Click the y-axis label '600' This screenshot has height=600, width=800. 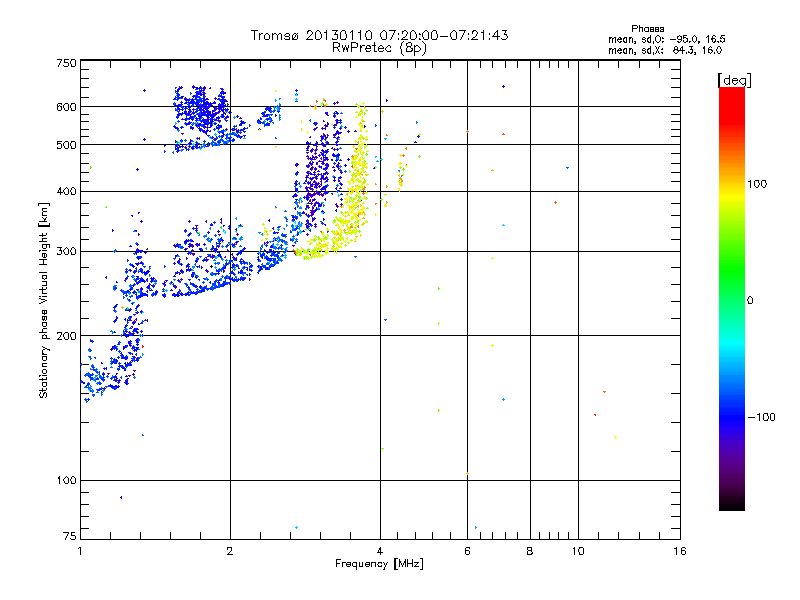67,107
